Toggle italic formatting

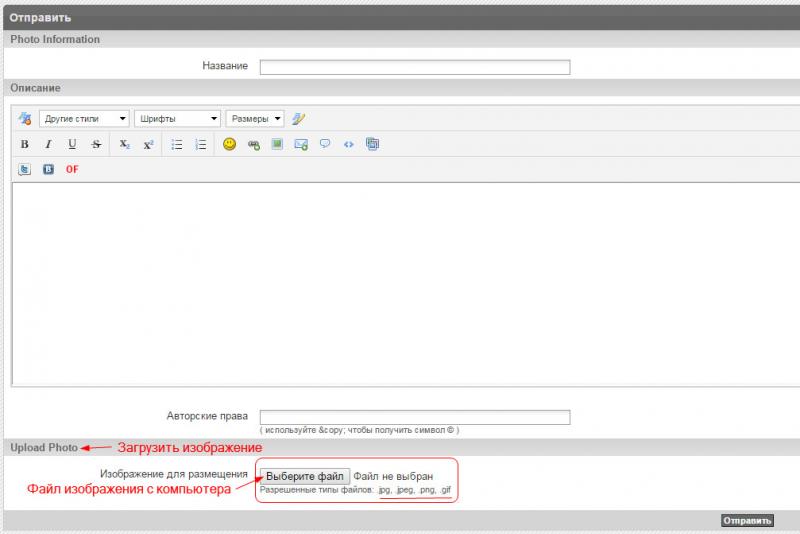point(48,144)
